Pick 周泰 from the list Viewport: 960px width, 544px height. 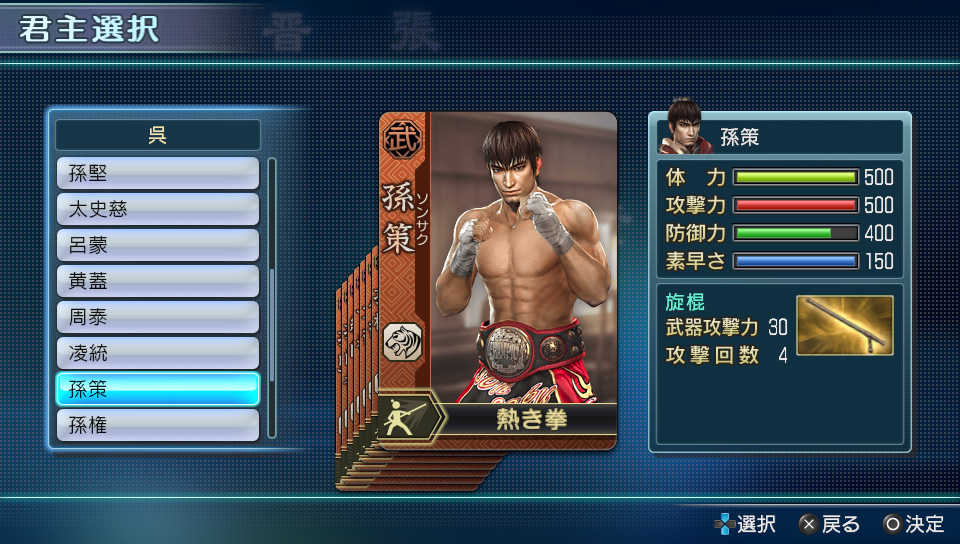(158, 317)
